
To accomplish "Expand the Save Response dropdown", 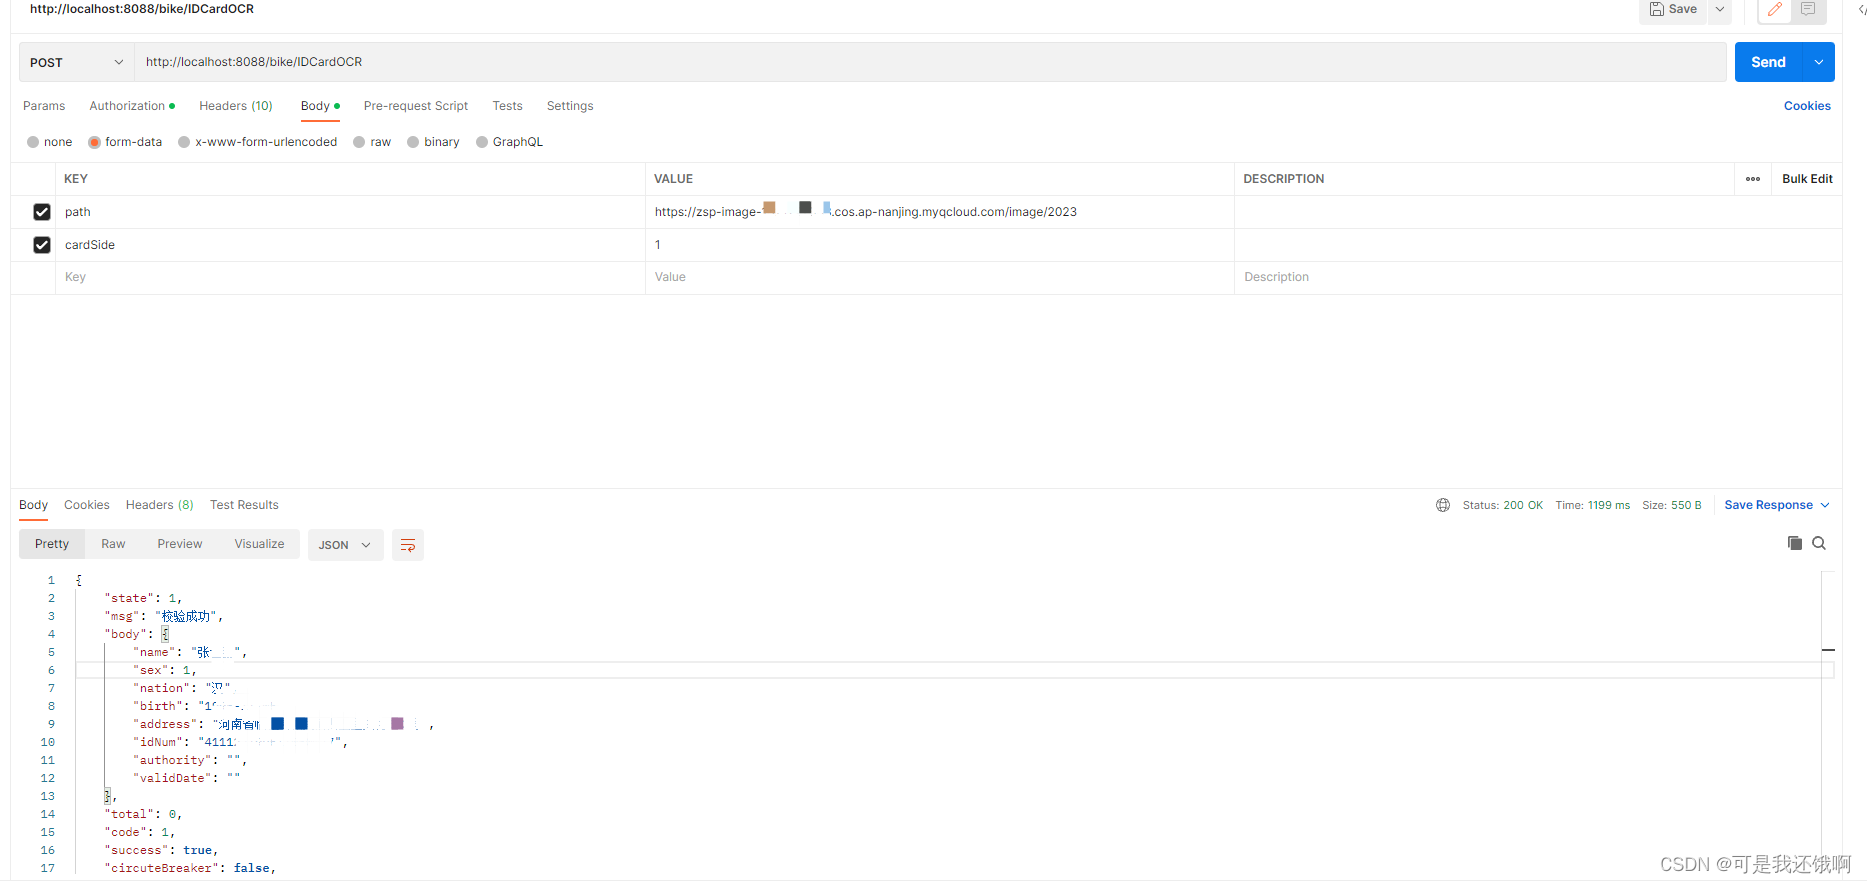I will point(1825,505).
